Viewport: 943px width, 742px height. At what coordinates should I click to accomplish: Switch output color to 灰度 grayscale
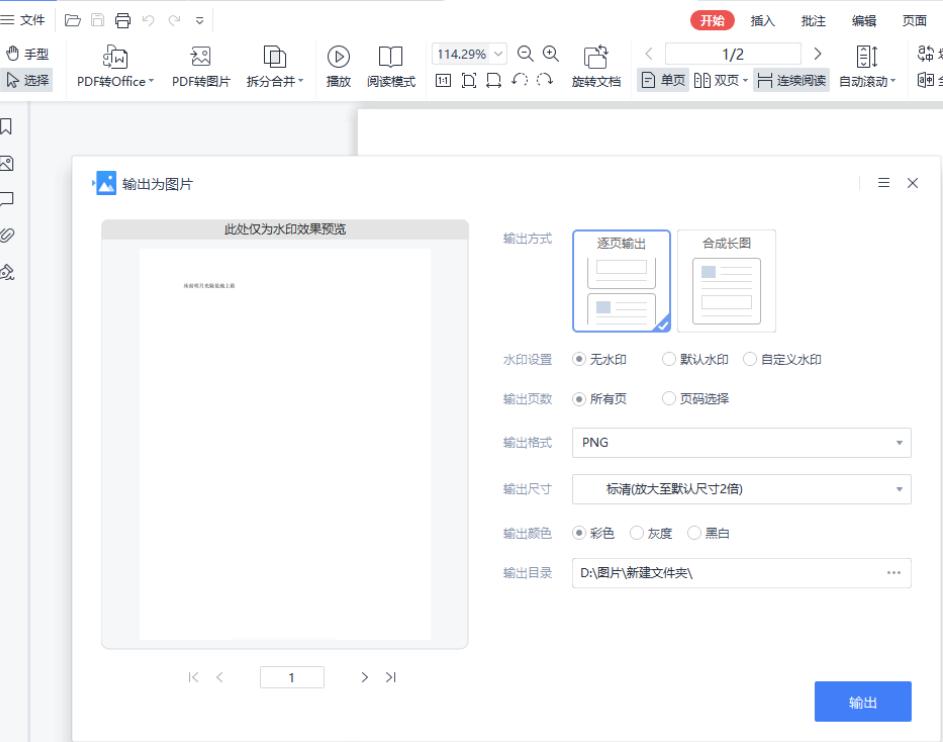(x=637, y=533)
